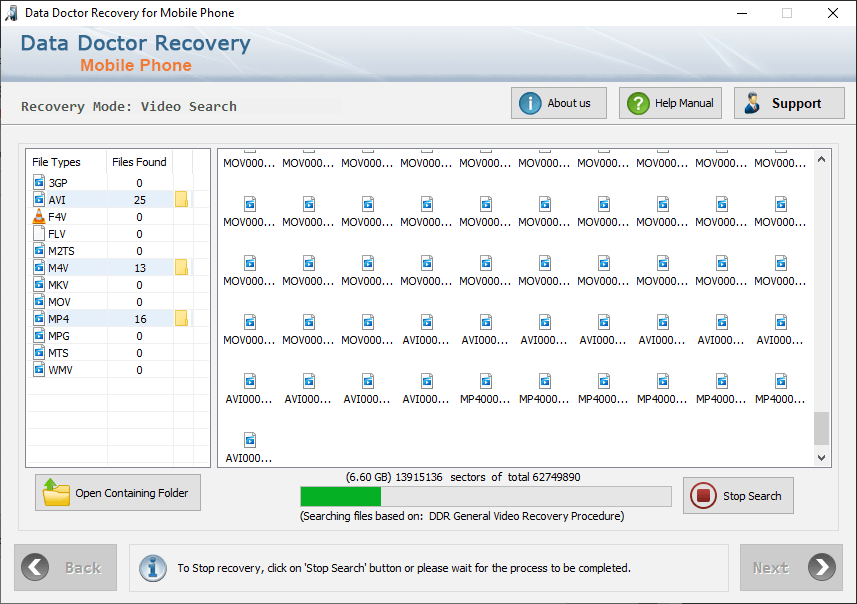857x604 pixels.
Task: Open the Help Manual
Action: click(x=670, y=103)
